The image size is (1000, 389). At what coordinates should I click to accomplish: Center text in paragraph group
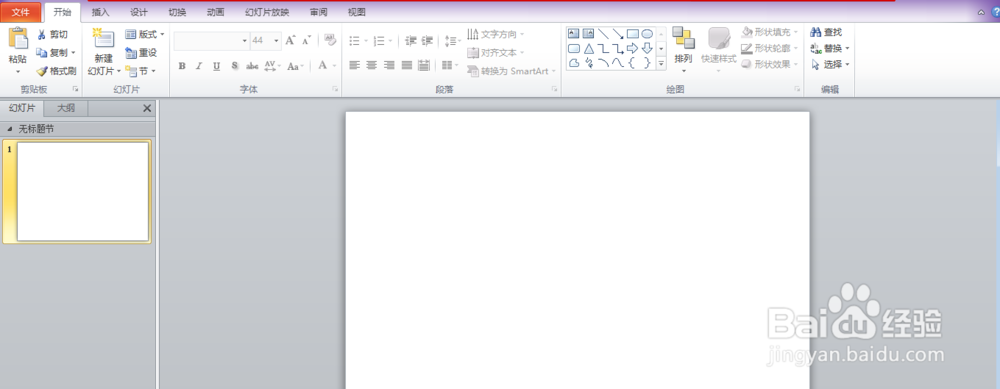coord(372,65)
